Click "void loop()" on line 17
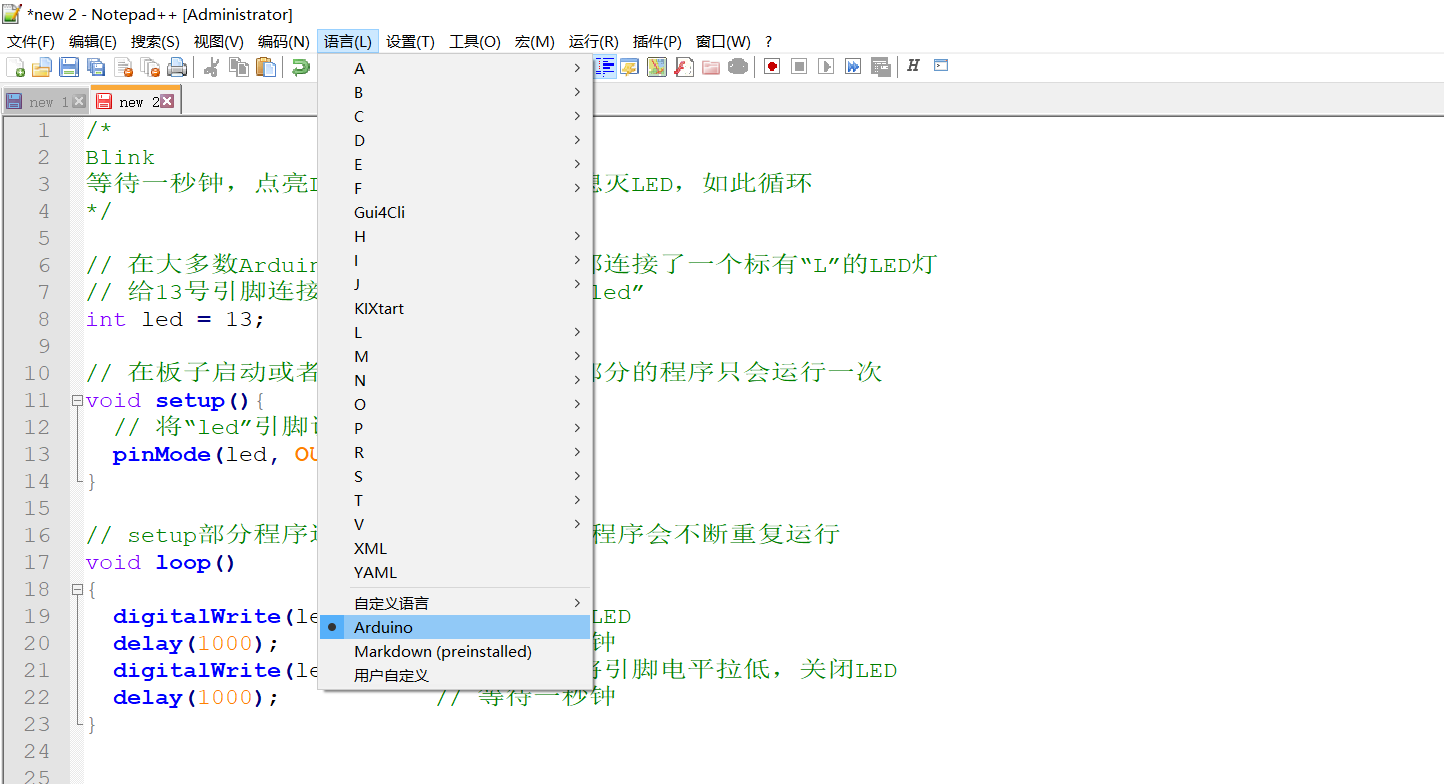The image size is (1444, 784). (x=161, y=562)
